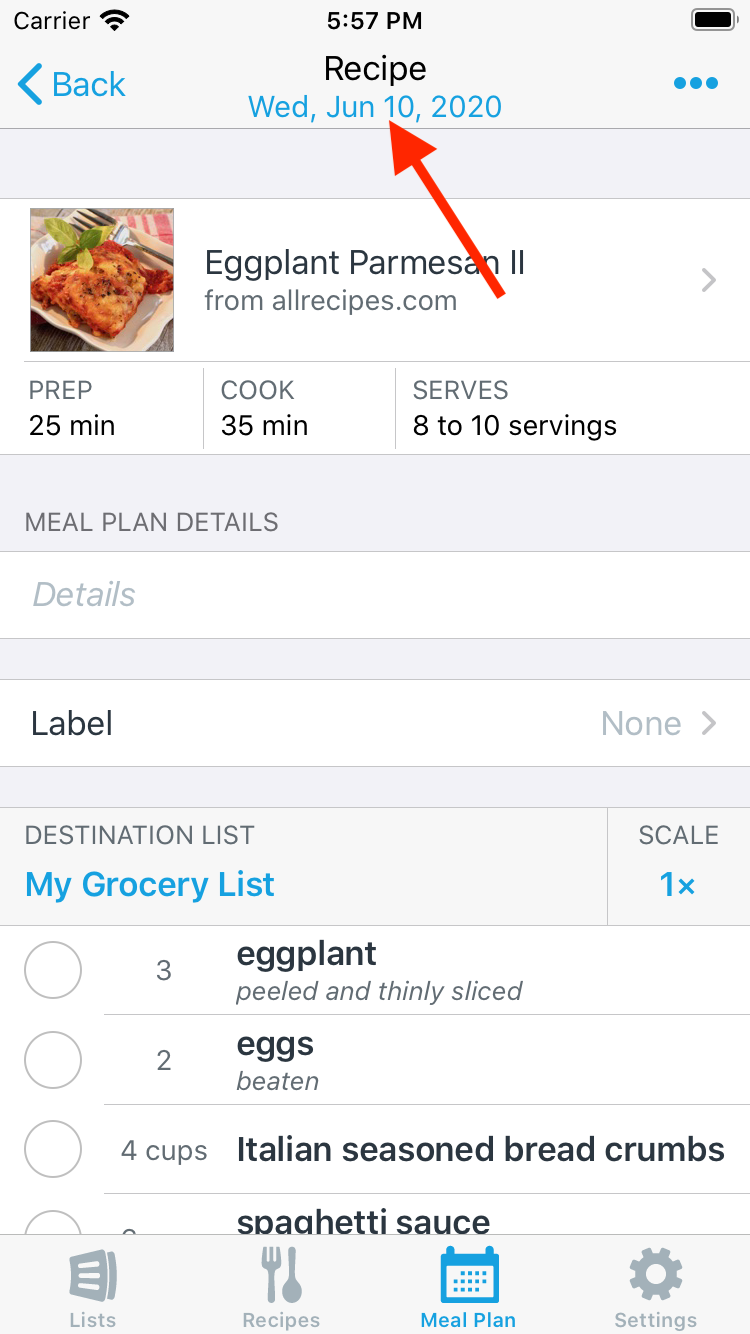Viewport: 750px width, 1334px height.
Task: Open the Lists tab icon
Action: click(93, 1275)
